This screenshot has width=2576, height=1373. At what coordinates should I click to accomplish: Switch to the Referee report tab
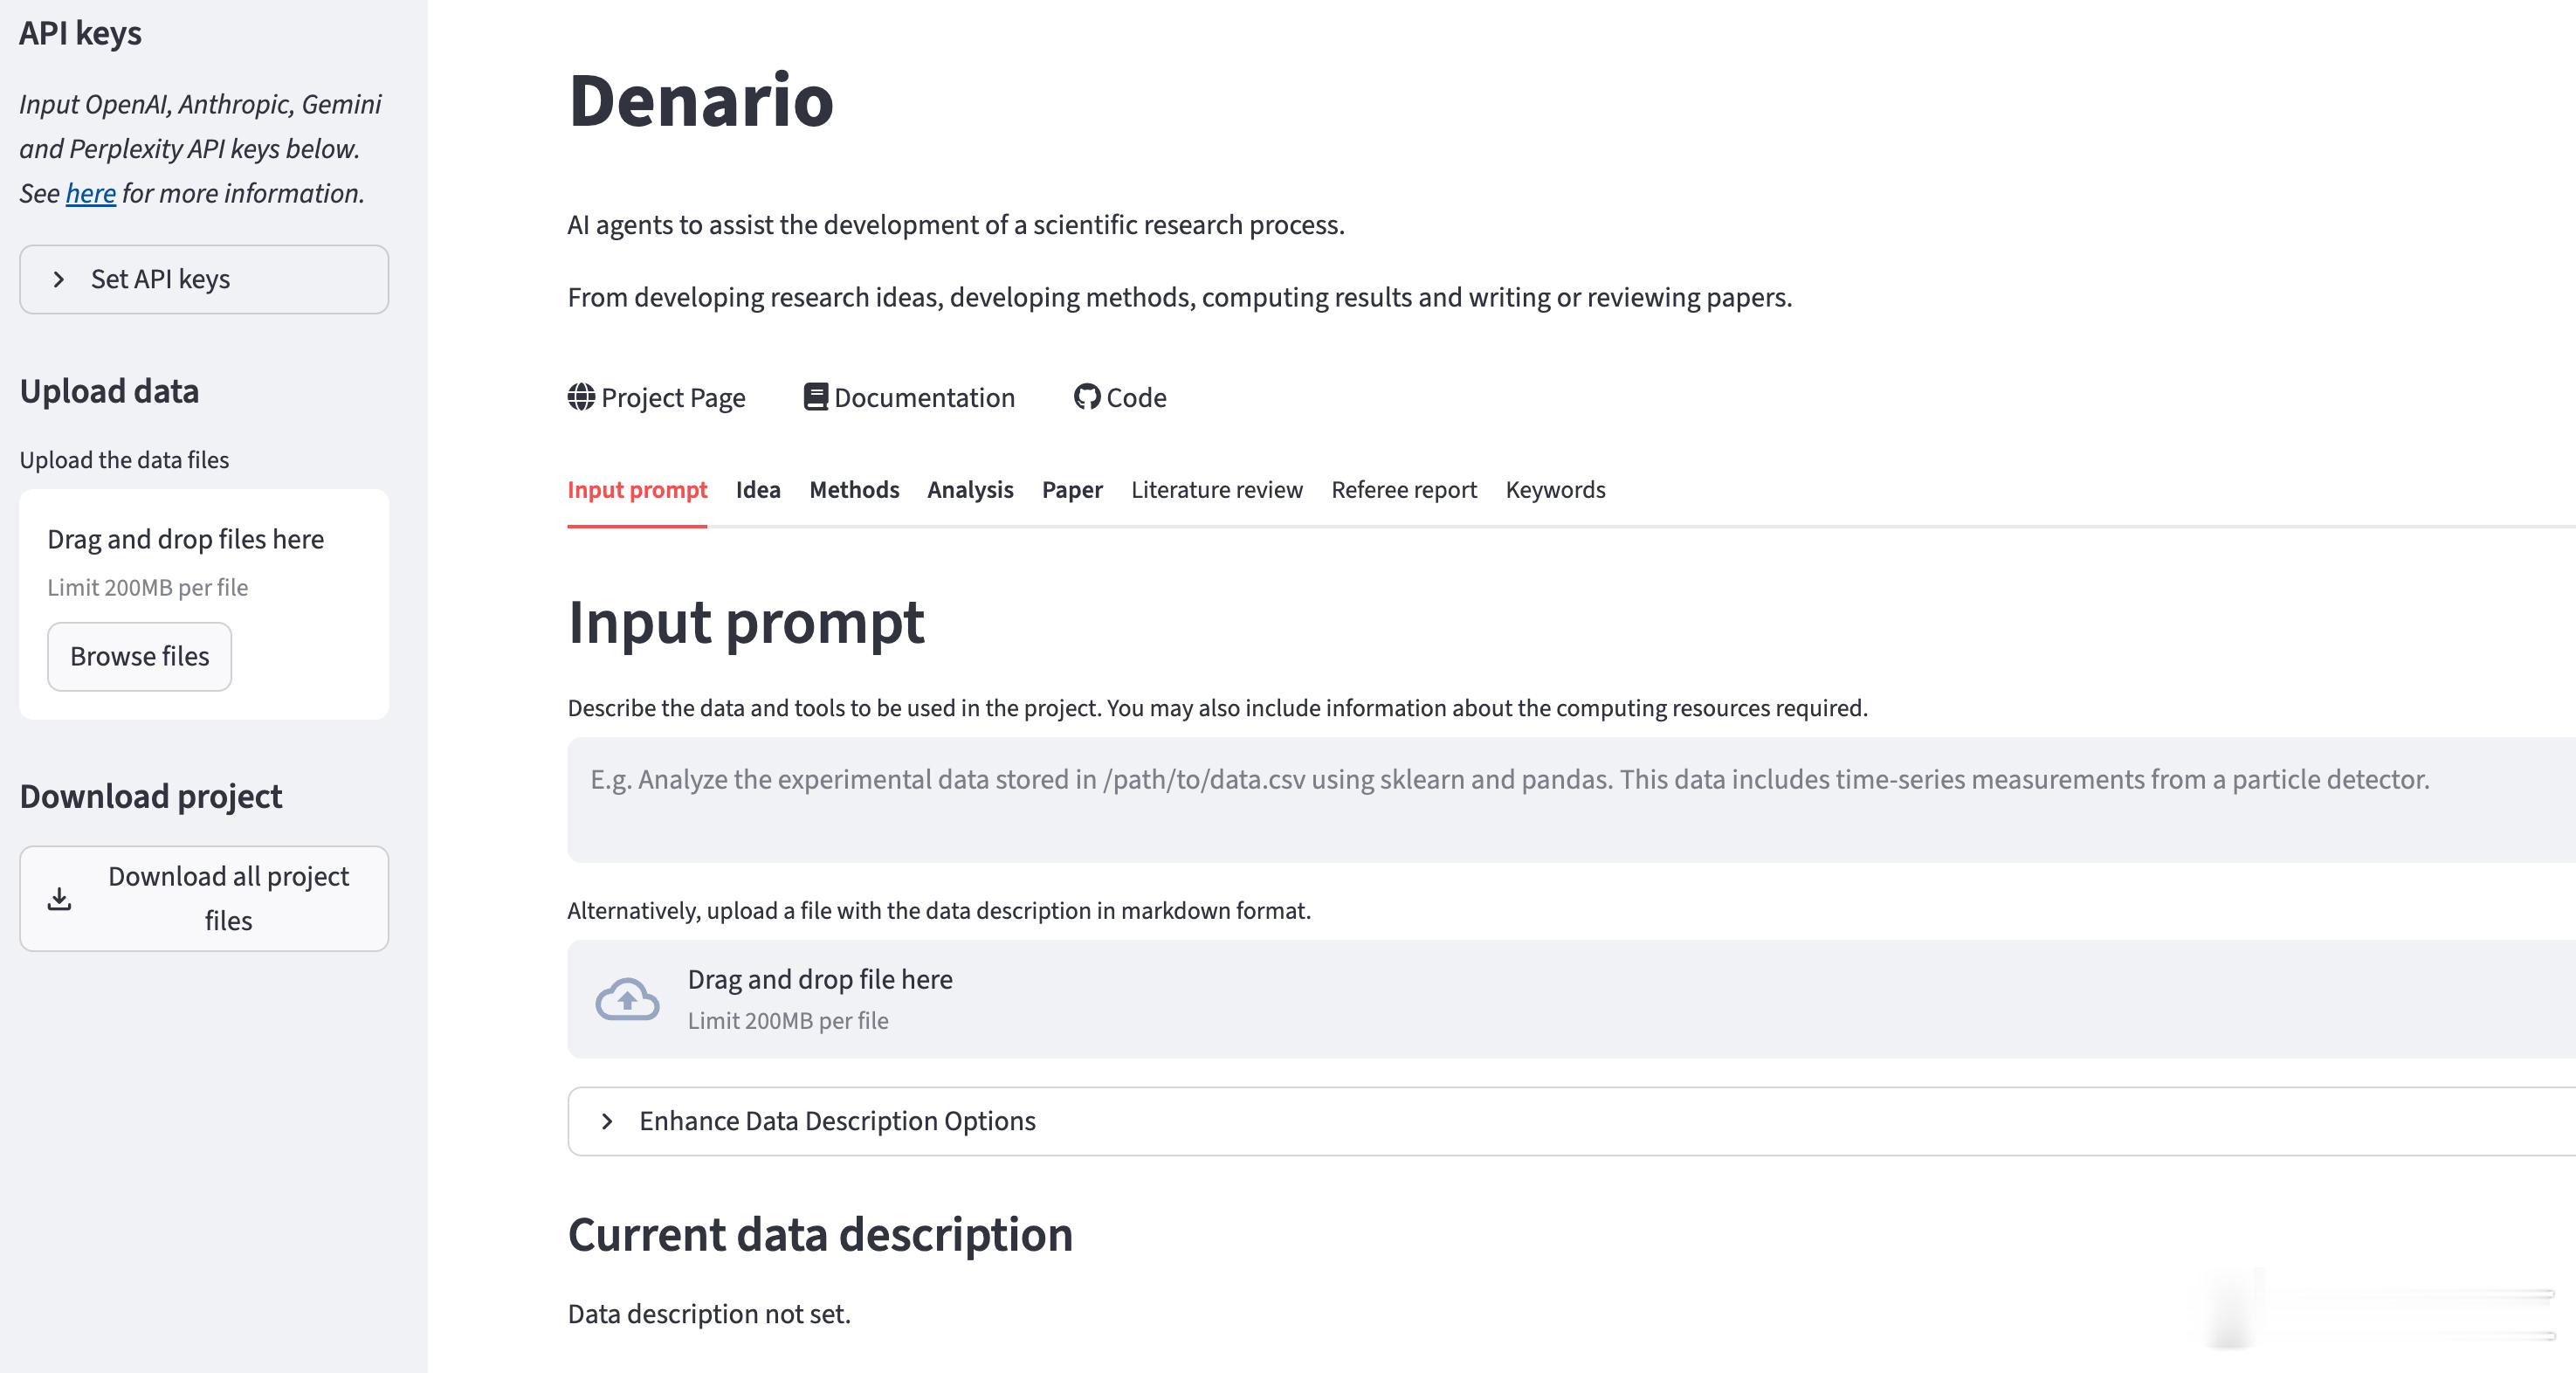click(1404, 490)
